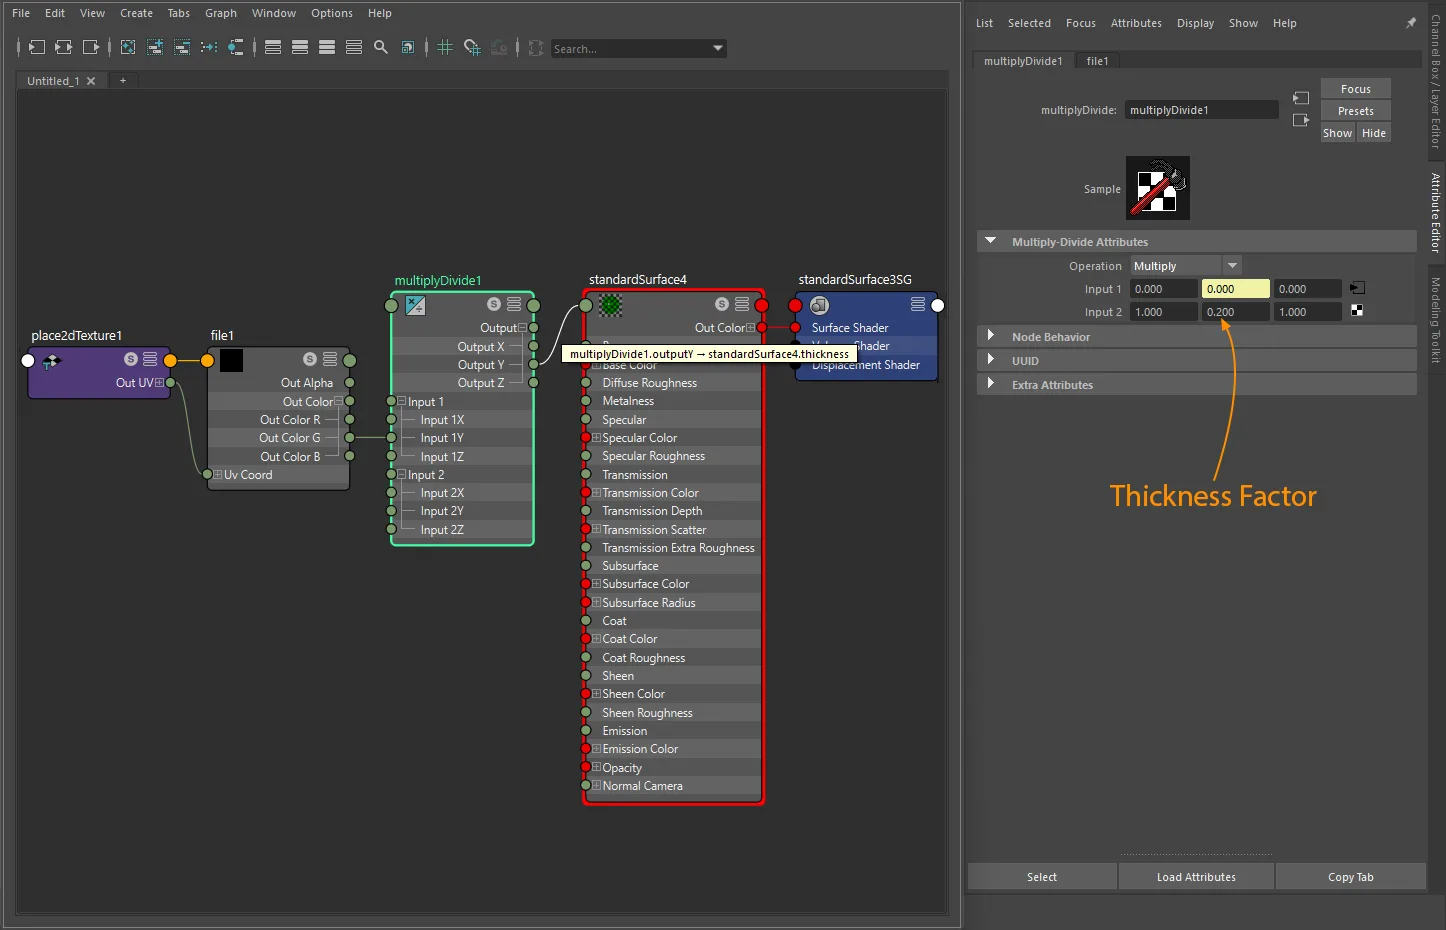This screenshot has height=930, width=1446.
Task: Open the Attributes menu in Attribute Editor
Action: point(1136,23)
